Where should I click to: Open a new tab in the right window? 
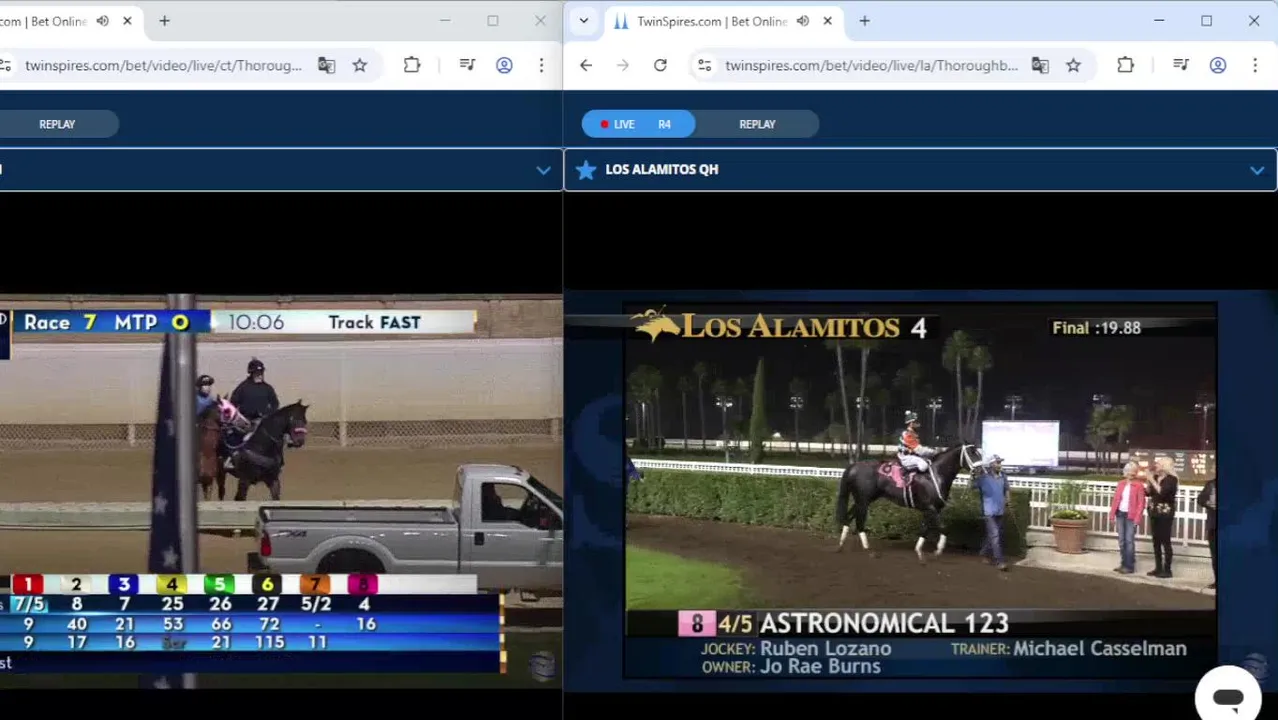tap(864, 21)
